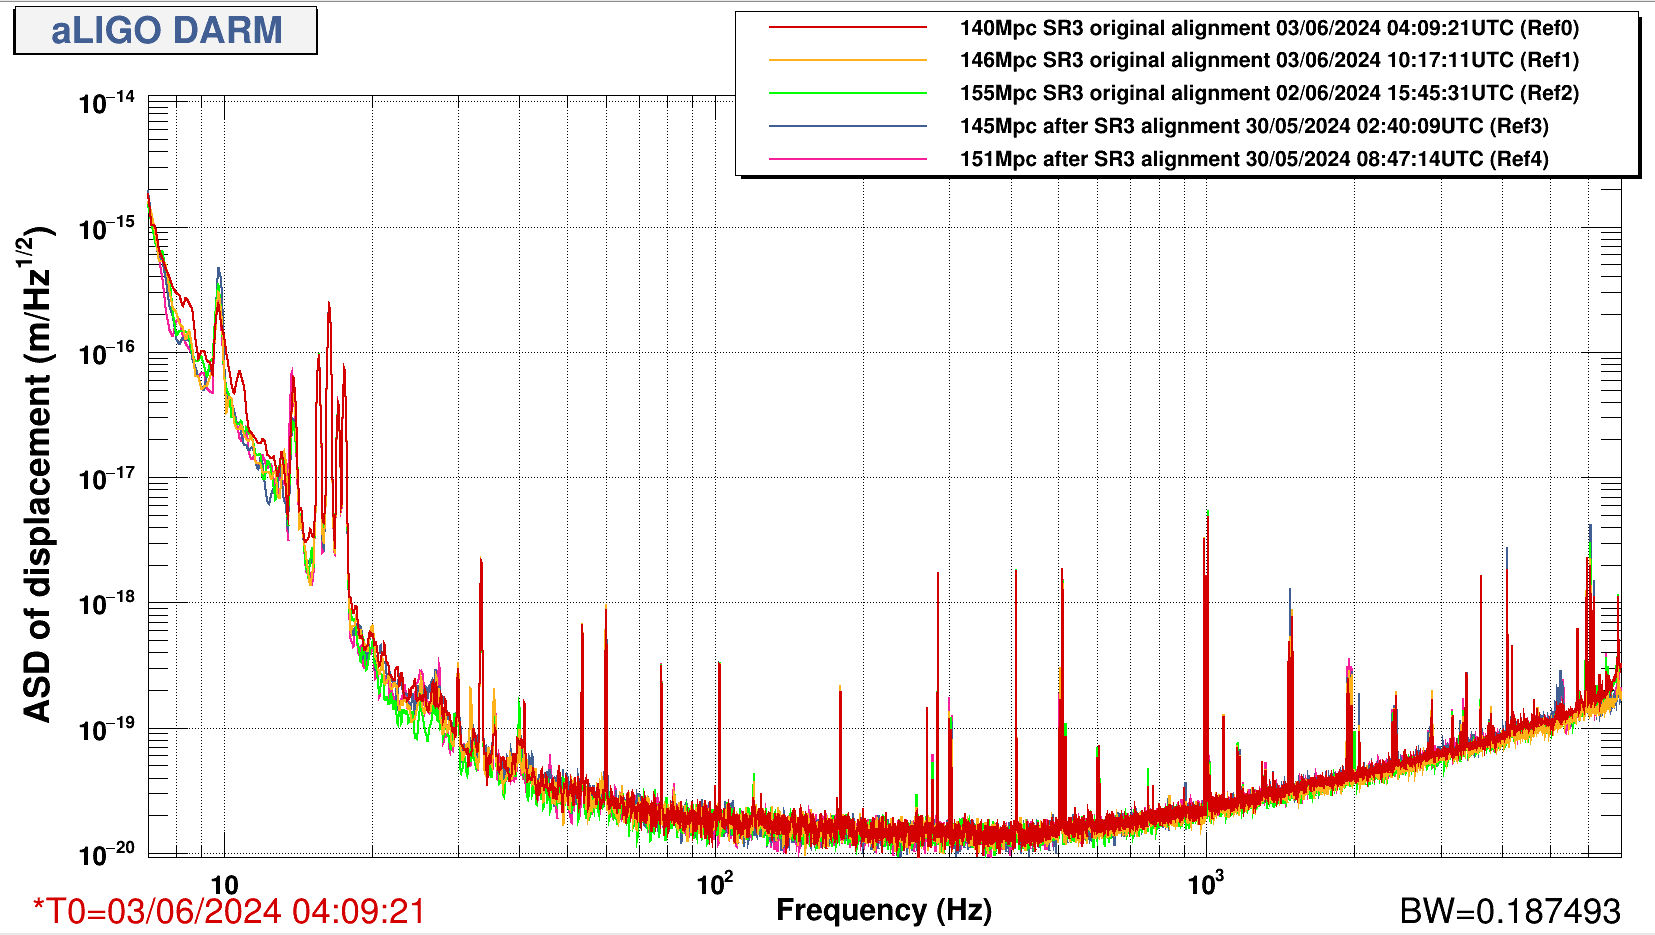
Task: Click the 10^-20 y-axis tick label
Action: (107, 853)
